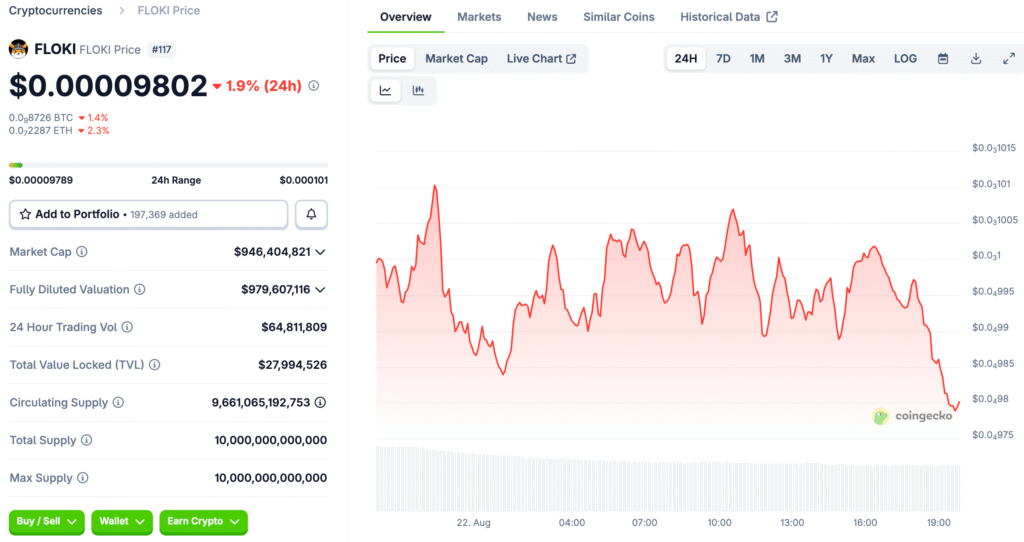Click the Max Supply info icon
This screenshot has height=542, width=1024.
(x=83, y=478)
